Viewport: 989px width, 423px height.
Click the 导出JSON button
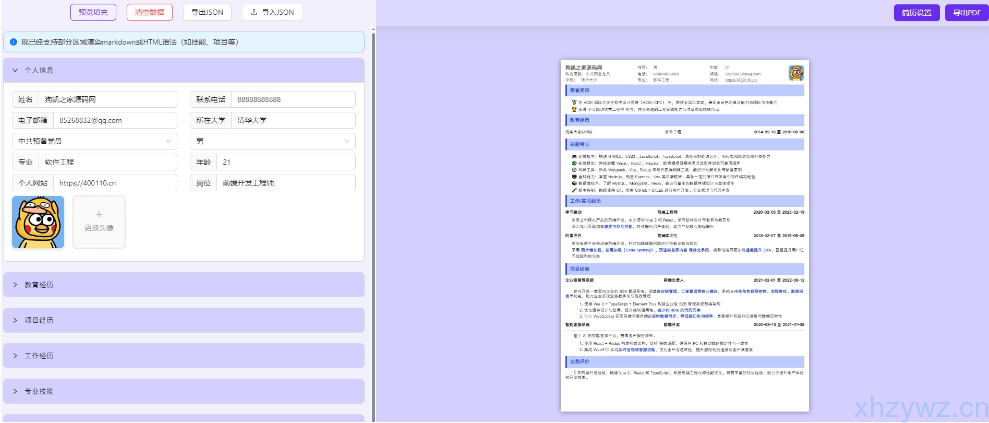click(207, 13)
